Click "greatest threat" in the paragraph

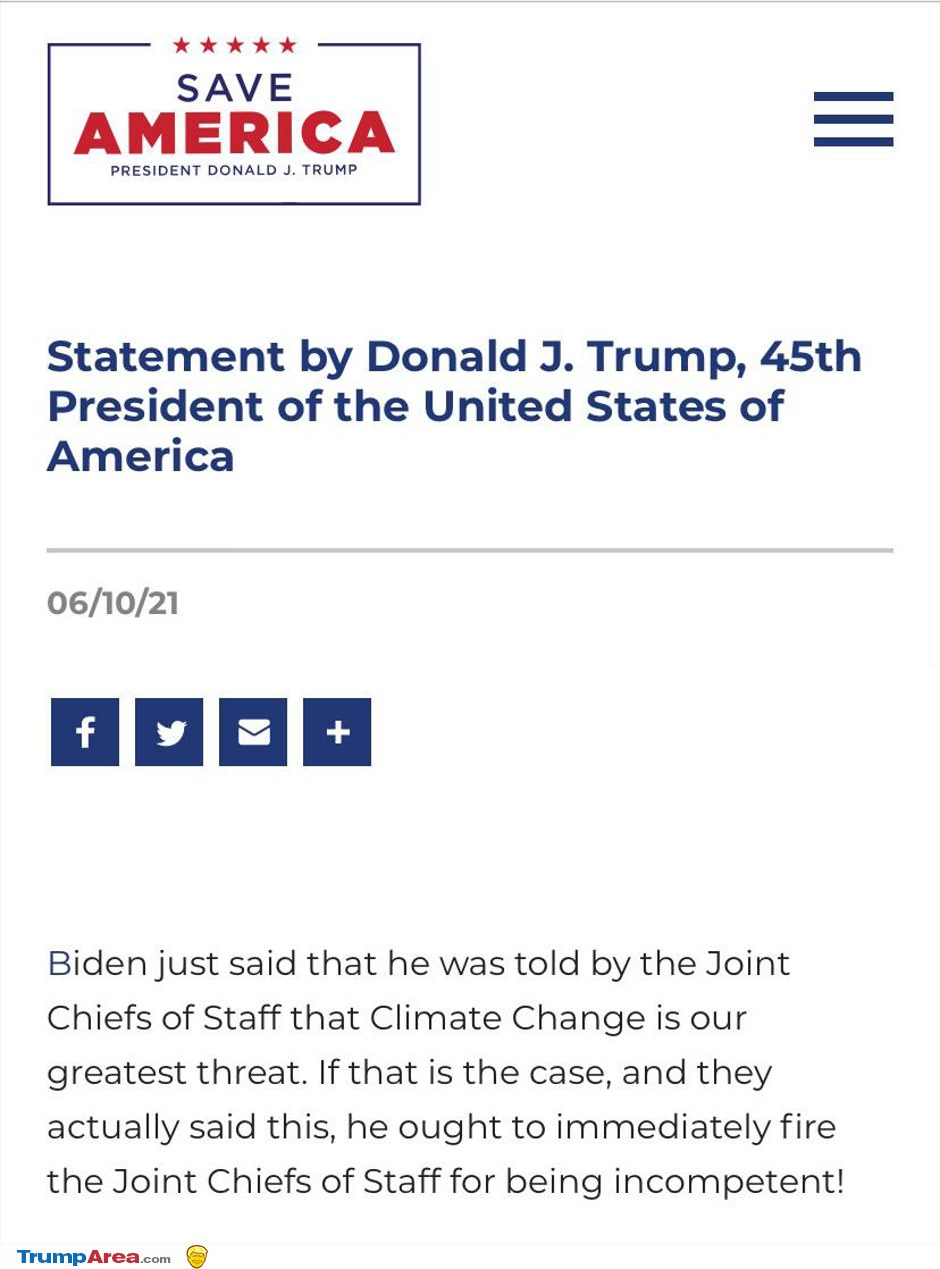click(173, 1073)
